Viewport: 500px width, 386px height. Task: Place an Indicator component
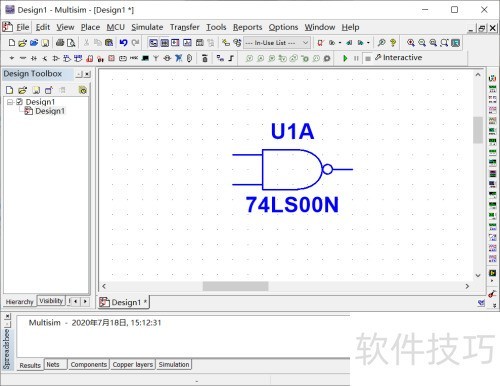[x=111, y=58]
